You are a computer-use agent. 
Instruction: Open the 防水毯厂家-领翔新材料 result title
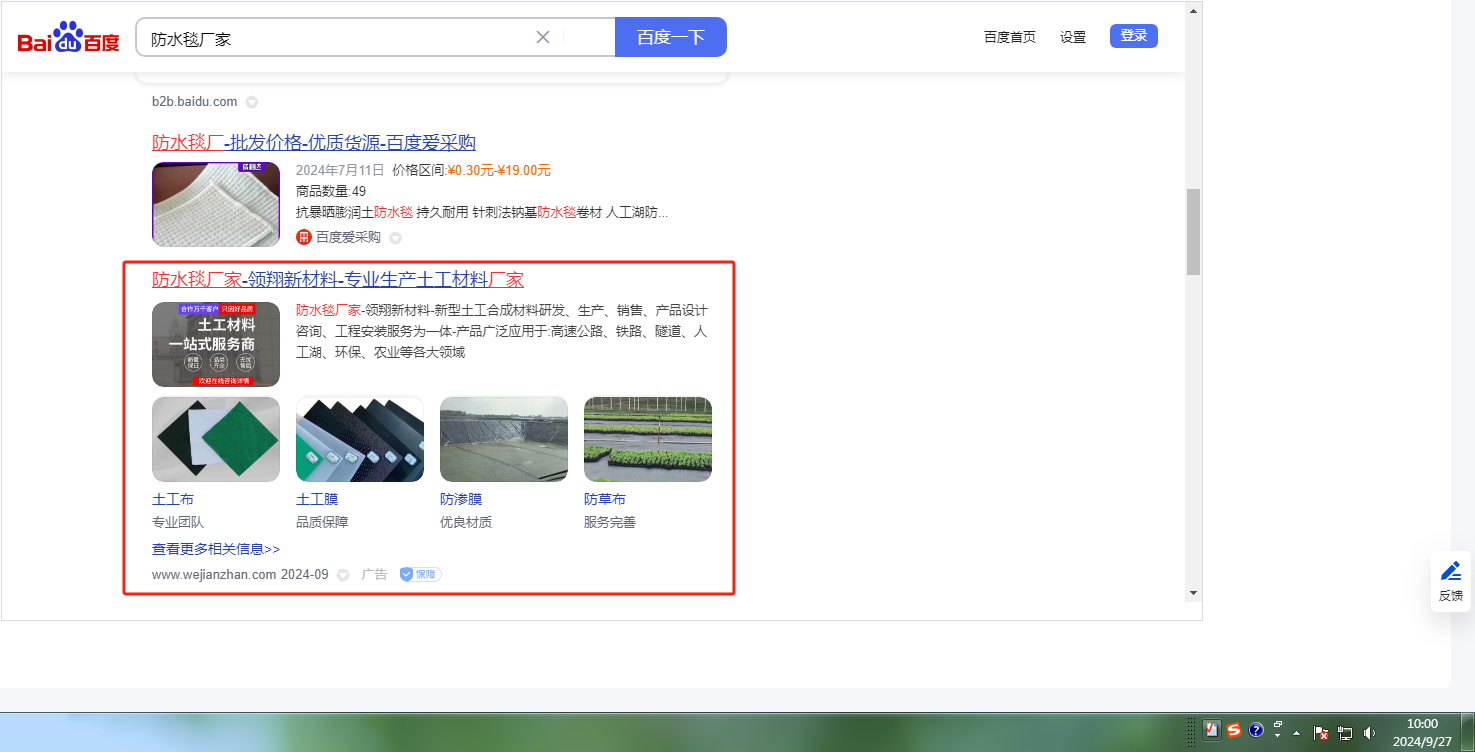point(338,280)
